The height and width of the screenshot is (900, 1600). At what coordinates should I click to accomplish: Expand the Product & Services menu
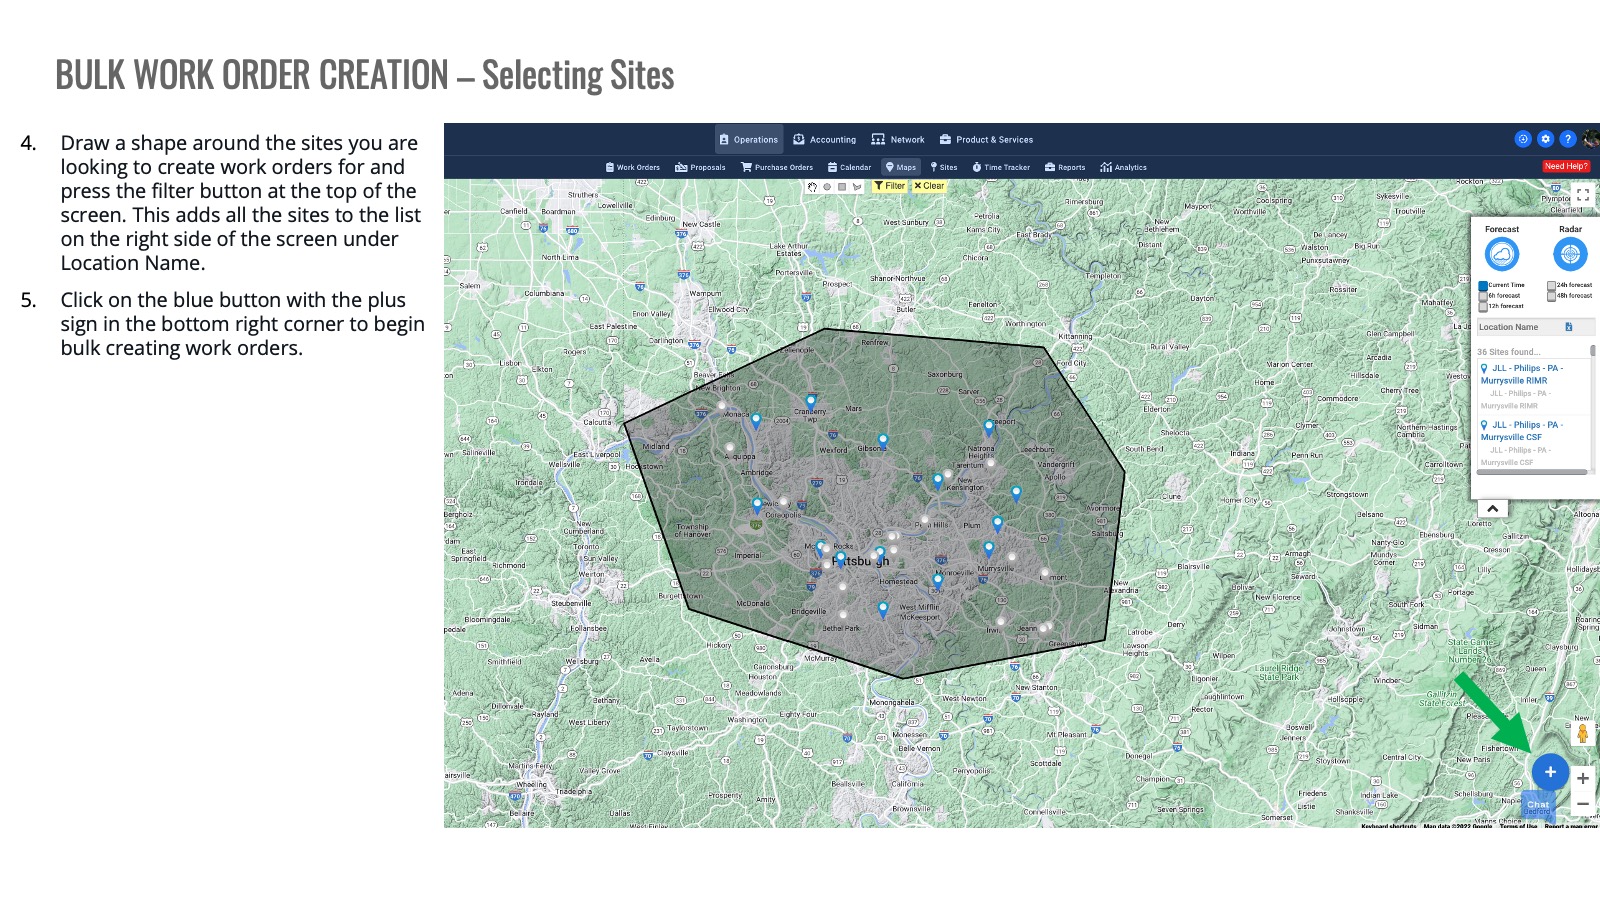click(986, 140)
